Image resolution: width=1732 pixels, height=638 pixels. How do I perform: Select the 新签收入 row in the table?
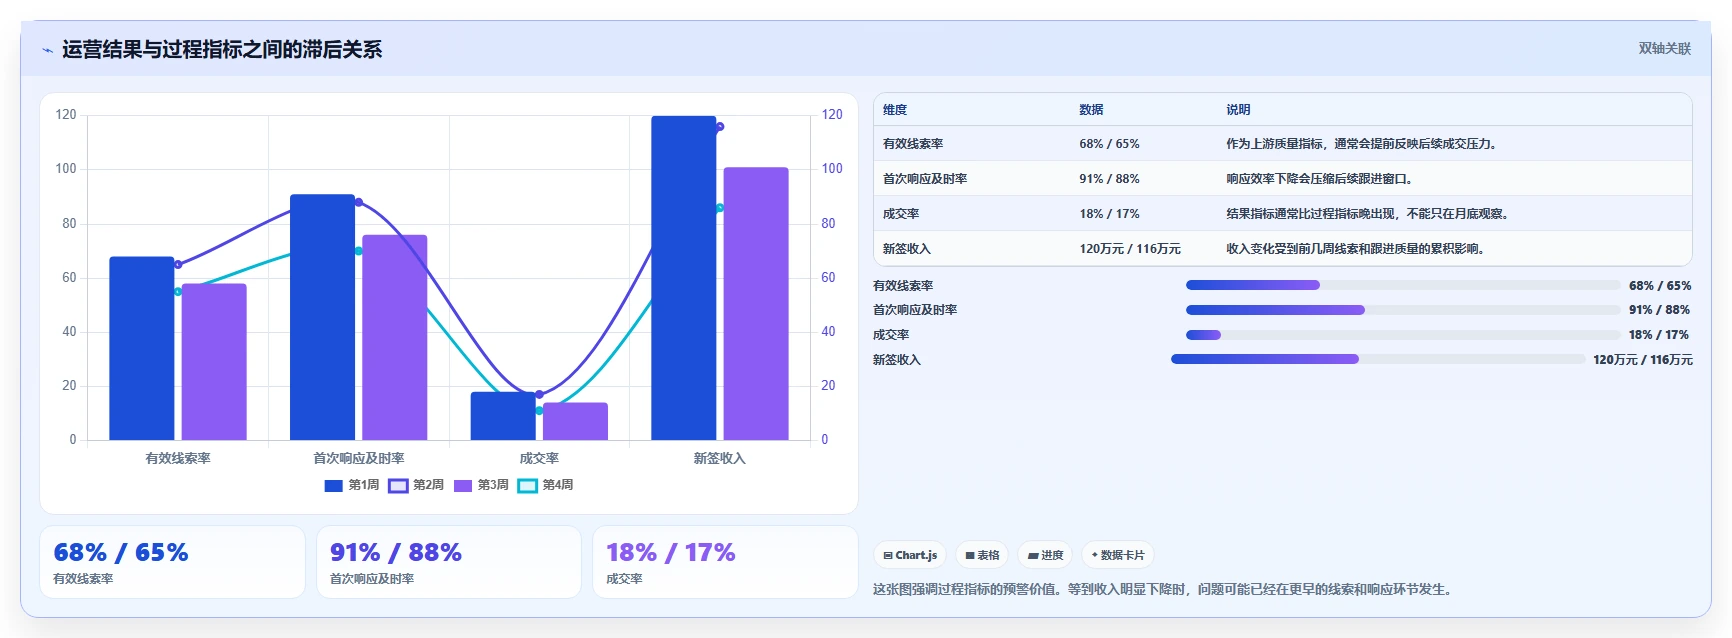(1283, 249)
